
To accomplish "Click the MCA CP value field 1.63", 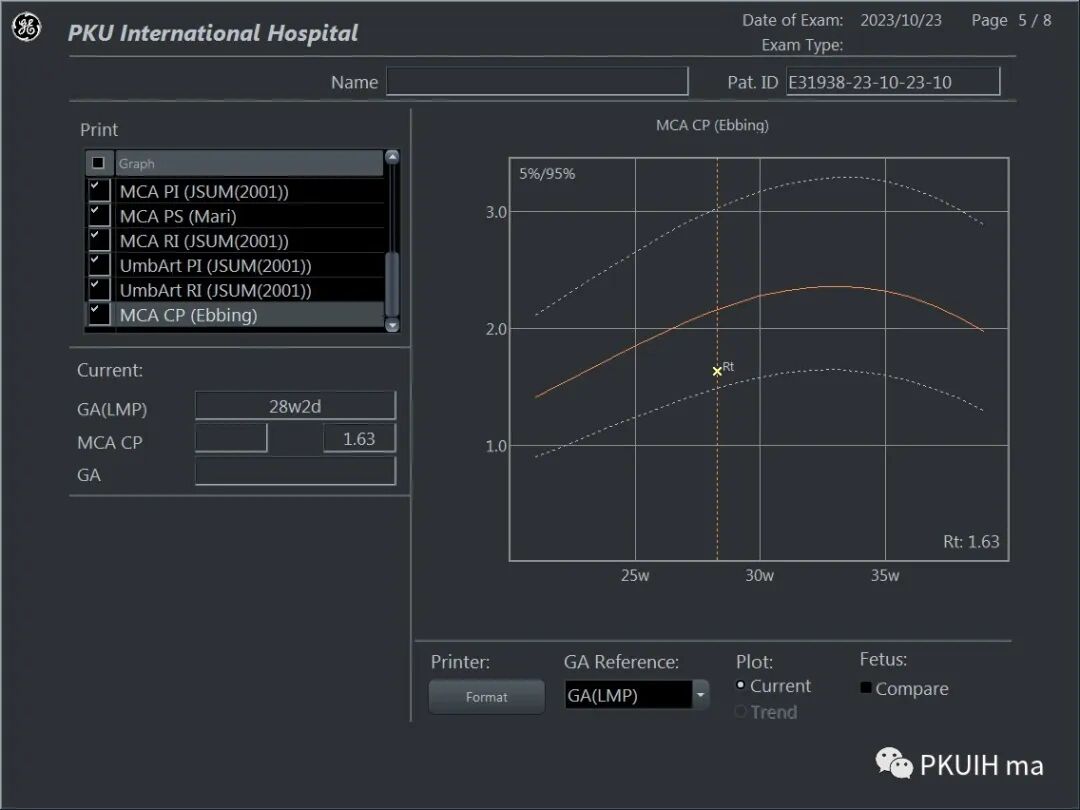I will (360, 439).
